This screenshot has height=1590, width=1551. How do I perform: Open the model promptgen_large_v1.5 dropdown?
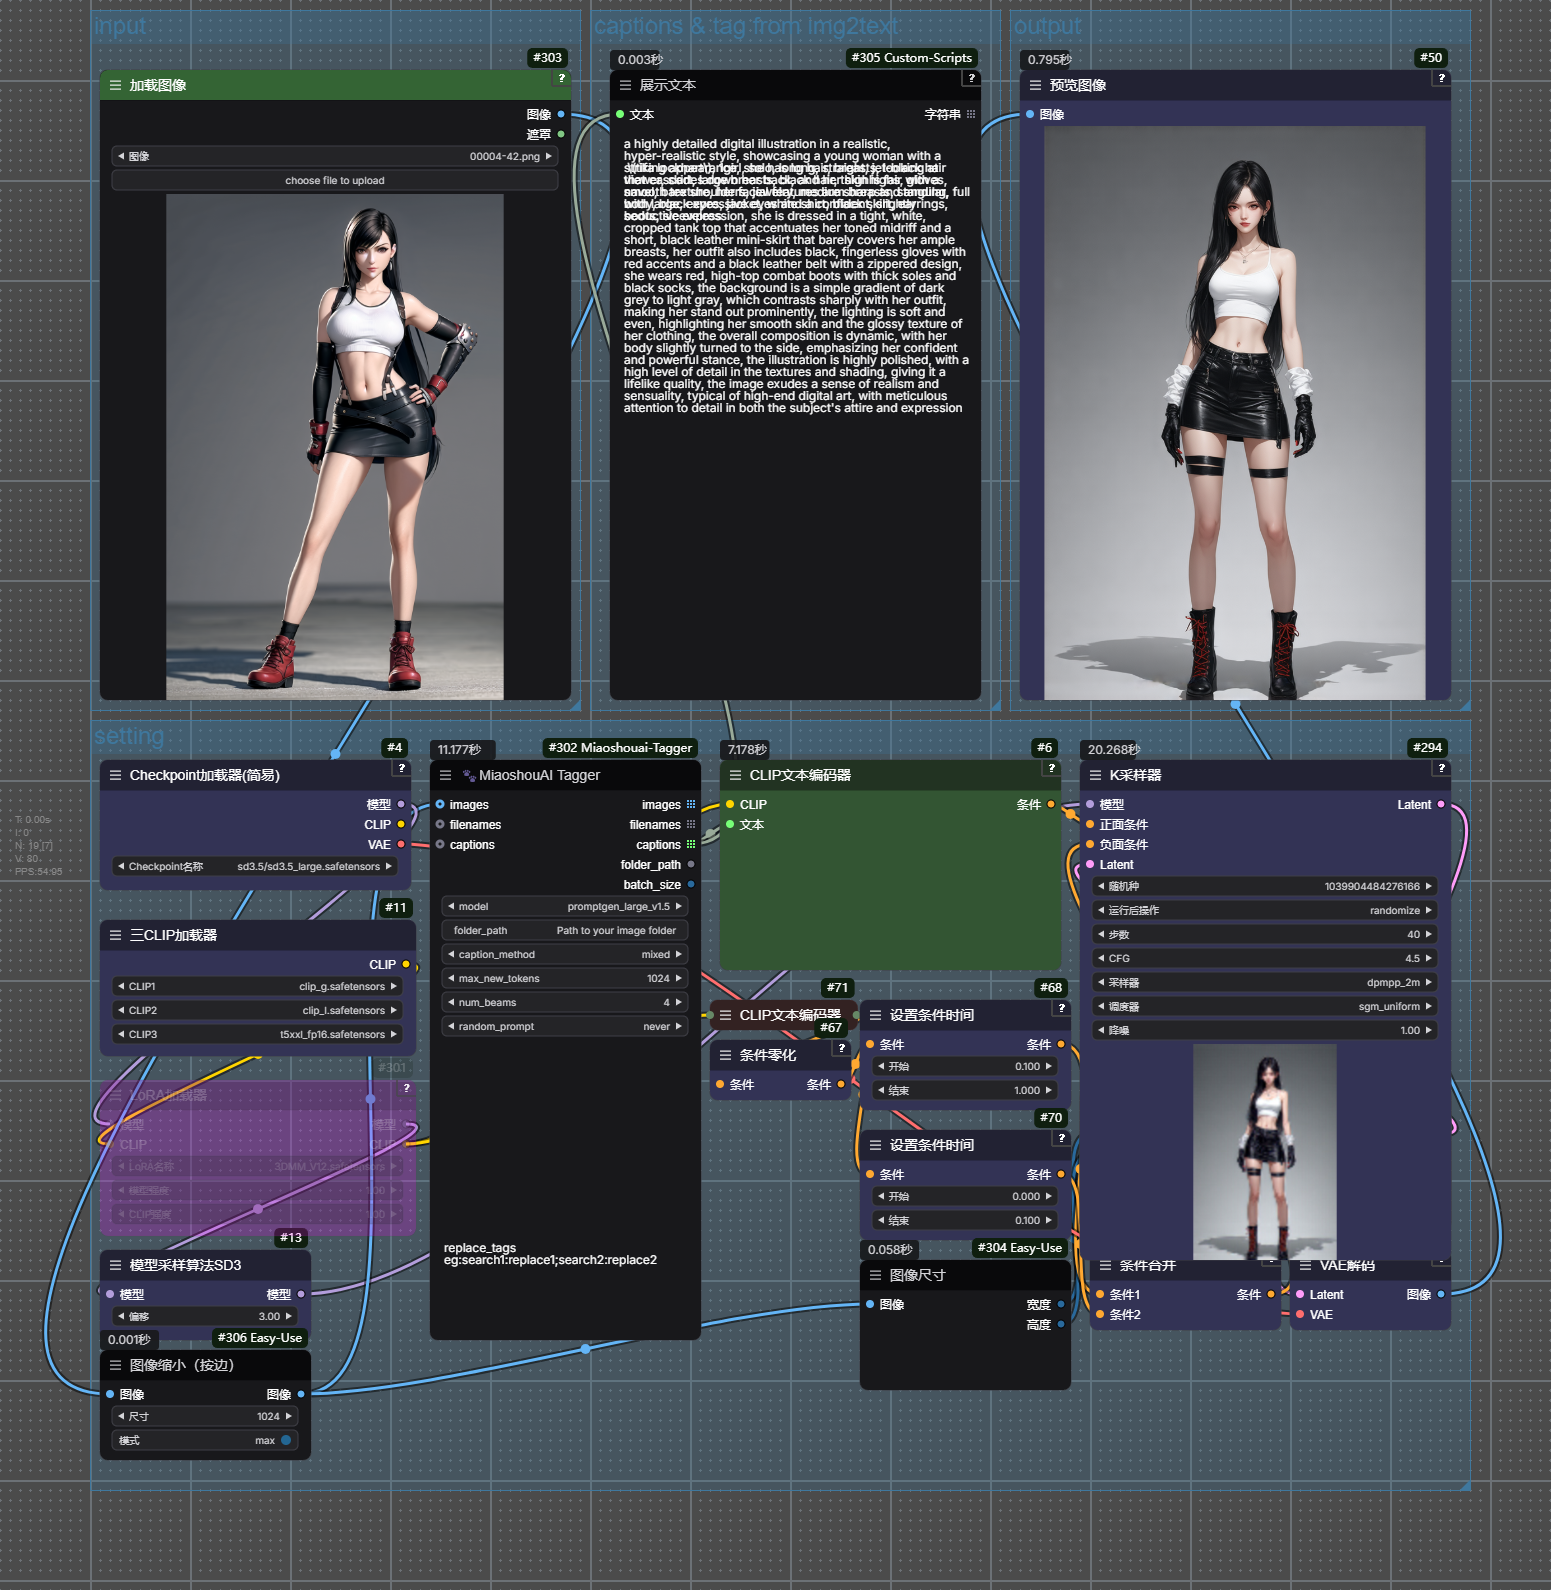point(565,907)
